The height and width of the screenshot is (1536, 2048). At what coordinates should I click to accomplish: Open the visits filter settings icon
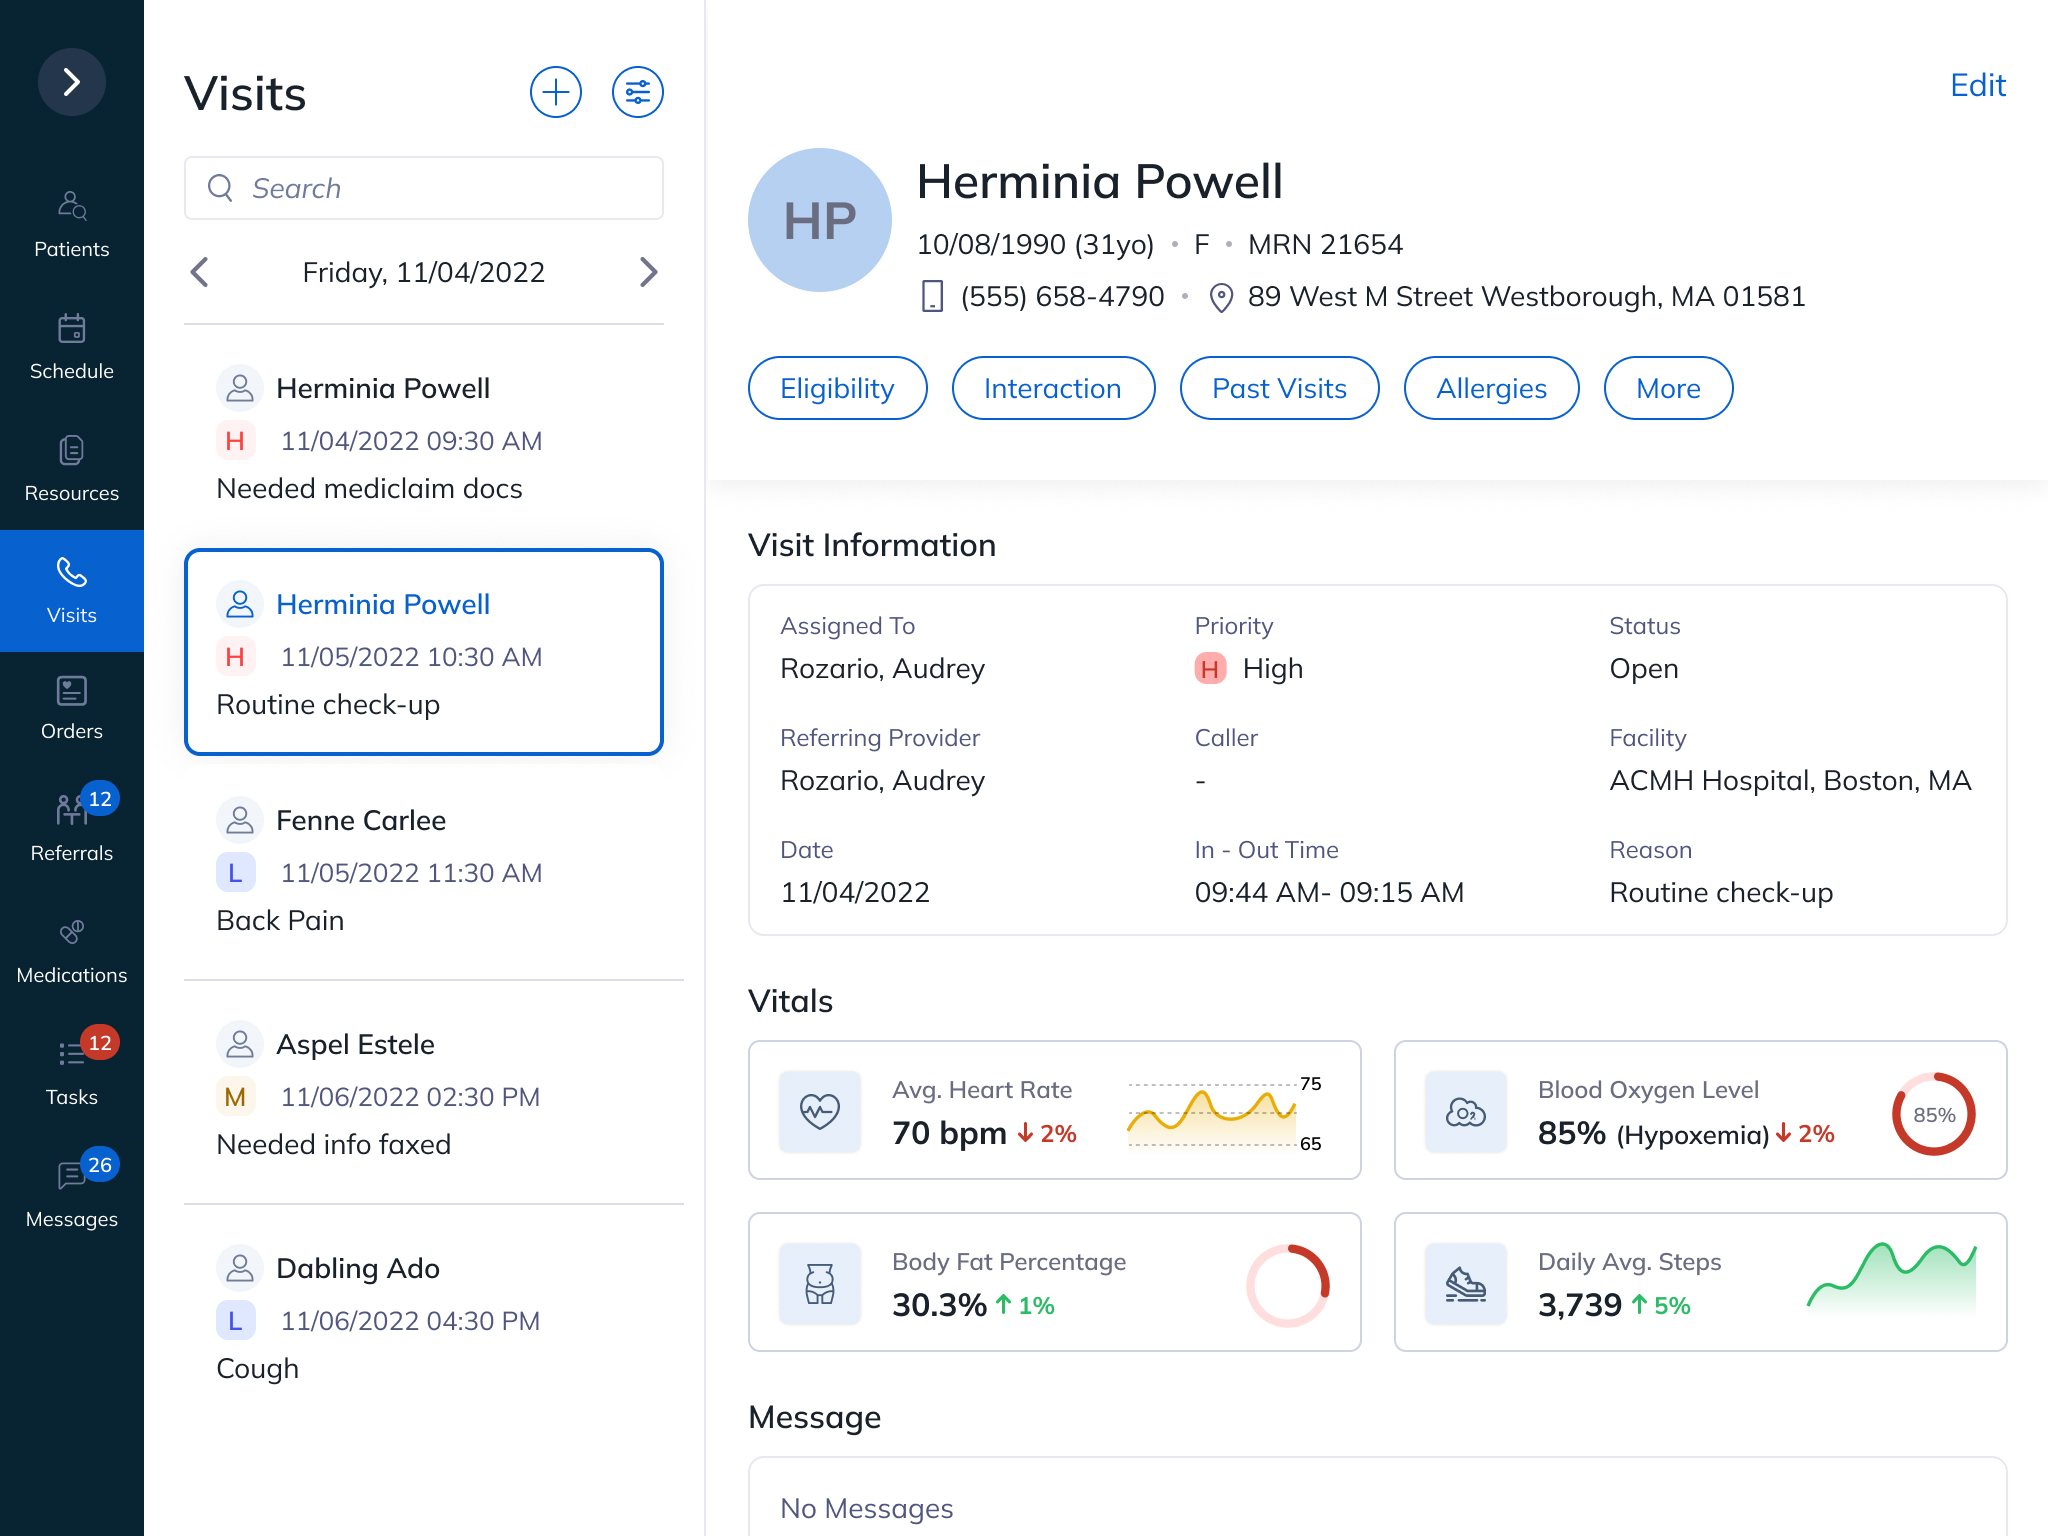click(638, 92)
